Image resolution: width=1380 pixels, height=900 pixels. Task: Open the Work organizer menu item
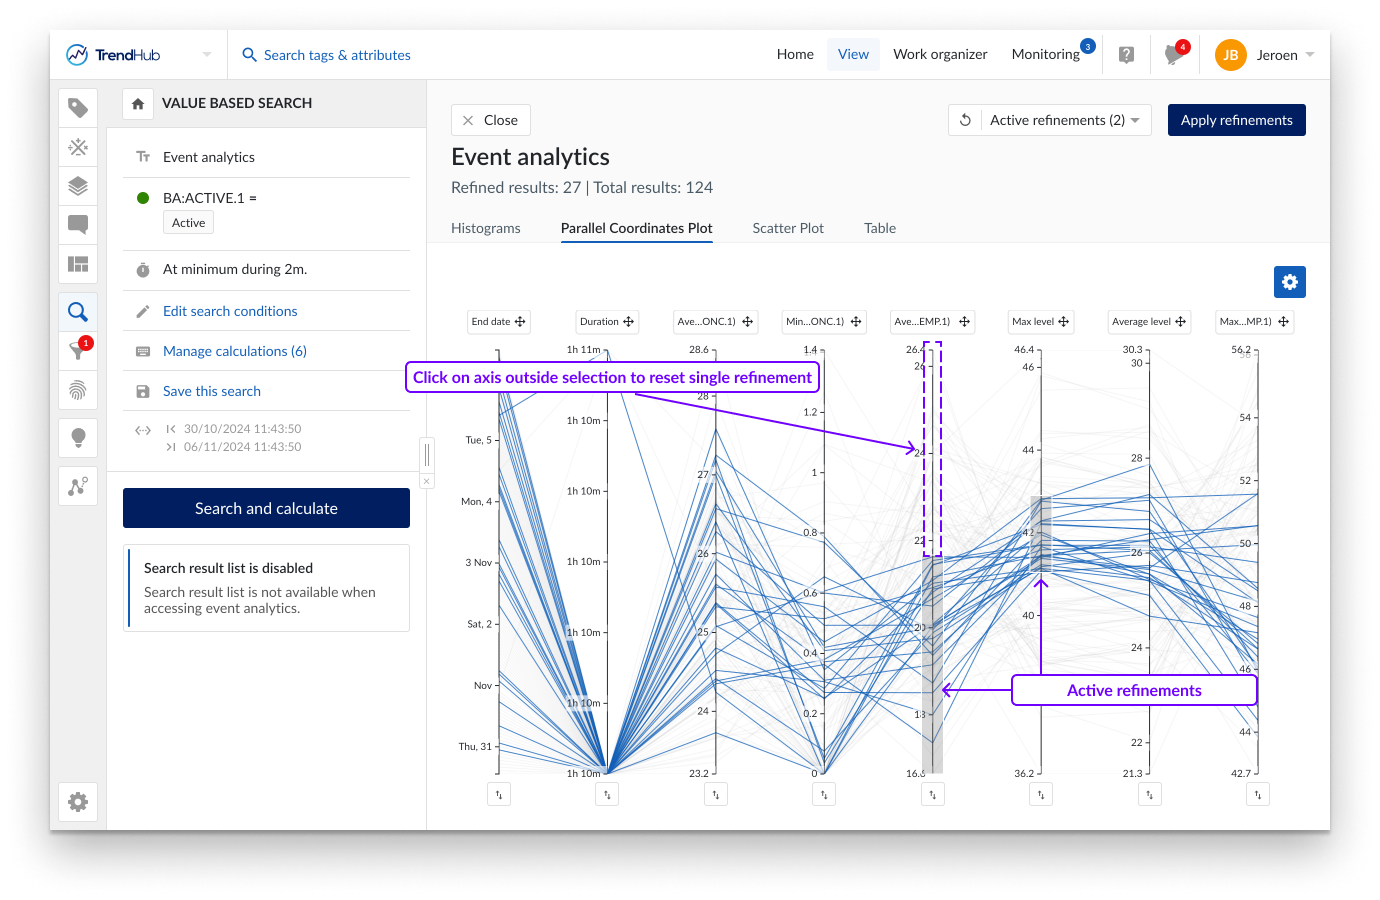pos(939,54)
